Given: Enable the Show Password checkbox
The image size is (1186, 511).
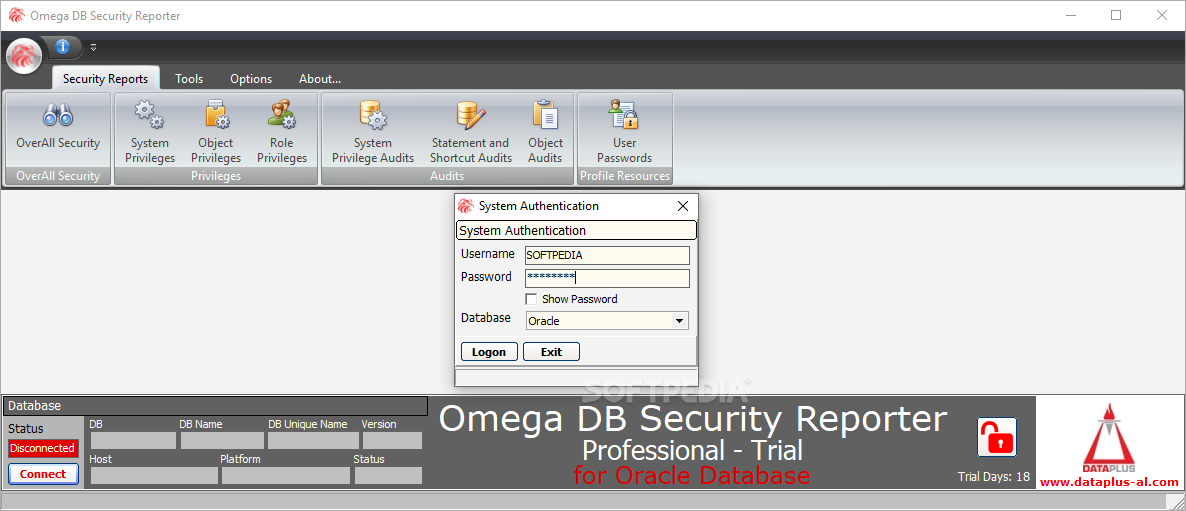Looking at the screenshot, I should (x=531, y=299).
